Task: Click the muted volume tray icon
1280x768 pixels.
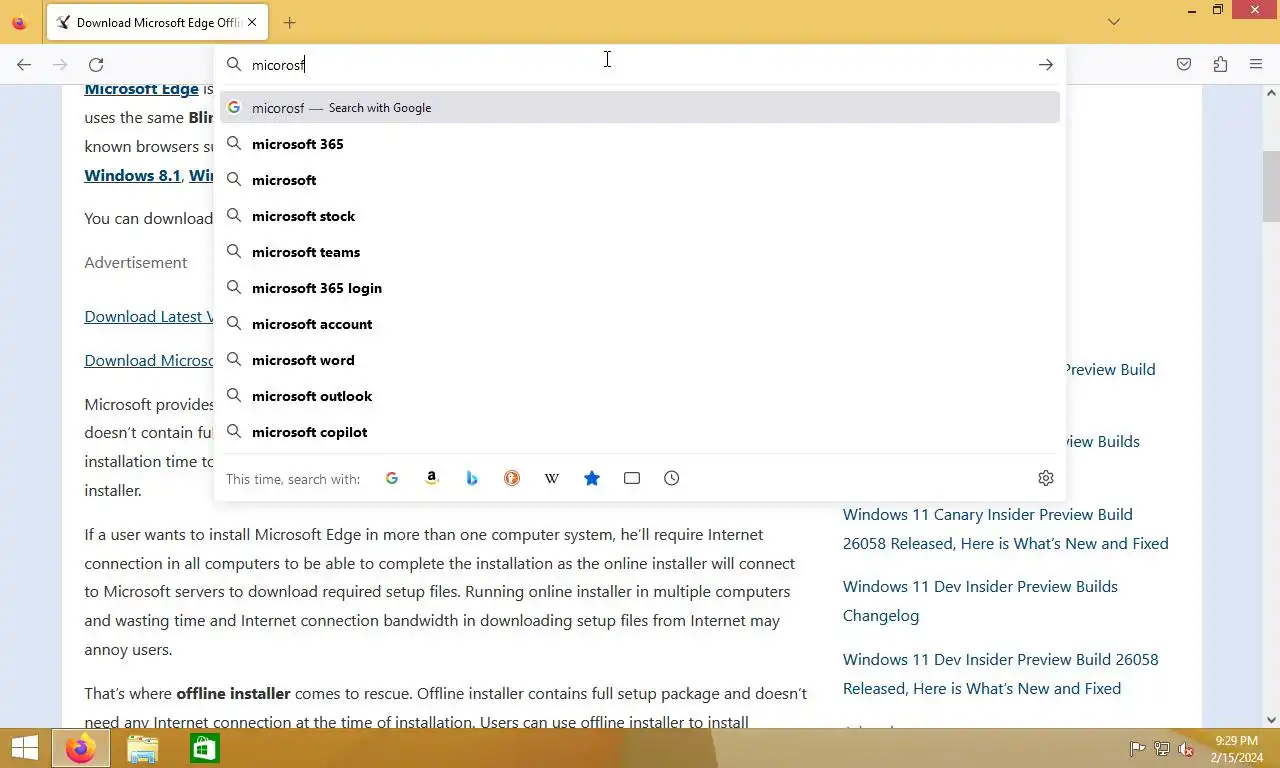Action: tap(1186, 749)
